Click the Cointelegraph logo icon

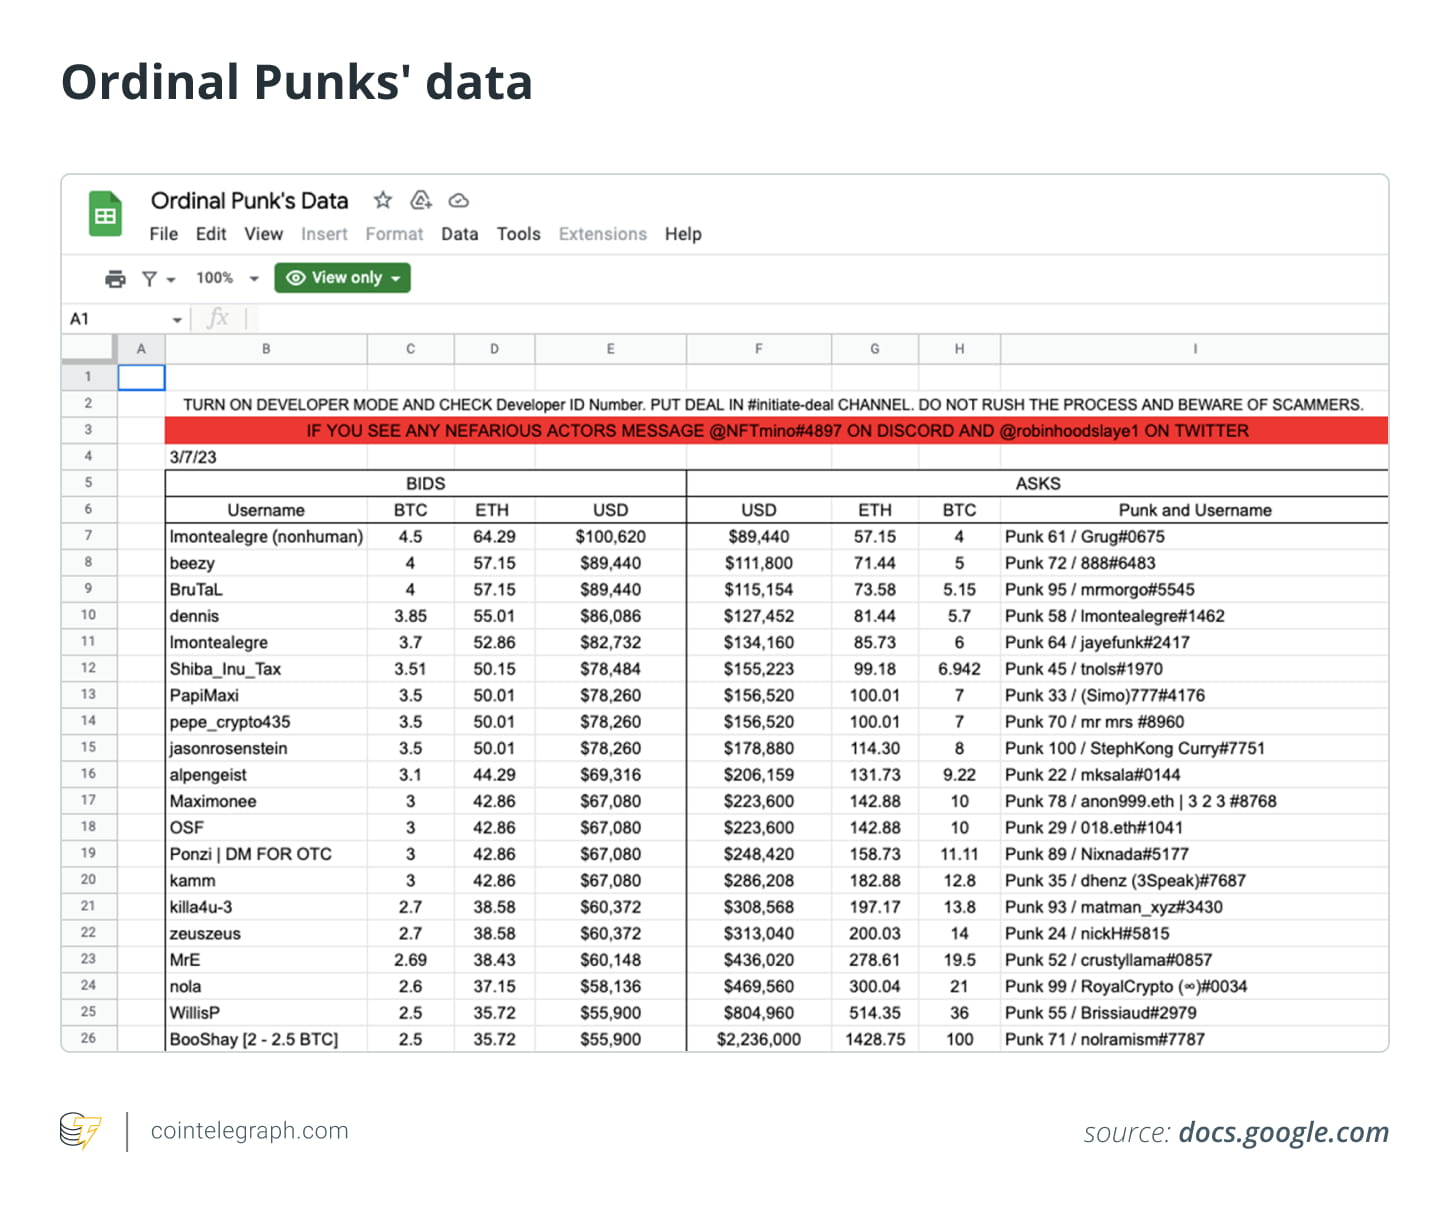coord(81,1131)
